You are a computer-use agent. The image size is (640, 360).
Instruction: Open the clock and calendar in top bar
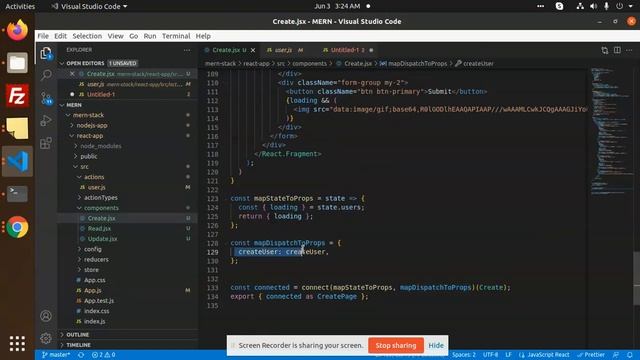pos(337,6)
